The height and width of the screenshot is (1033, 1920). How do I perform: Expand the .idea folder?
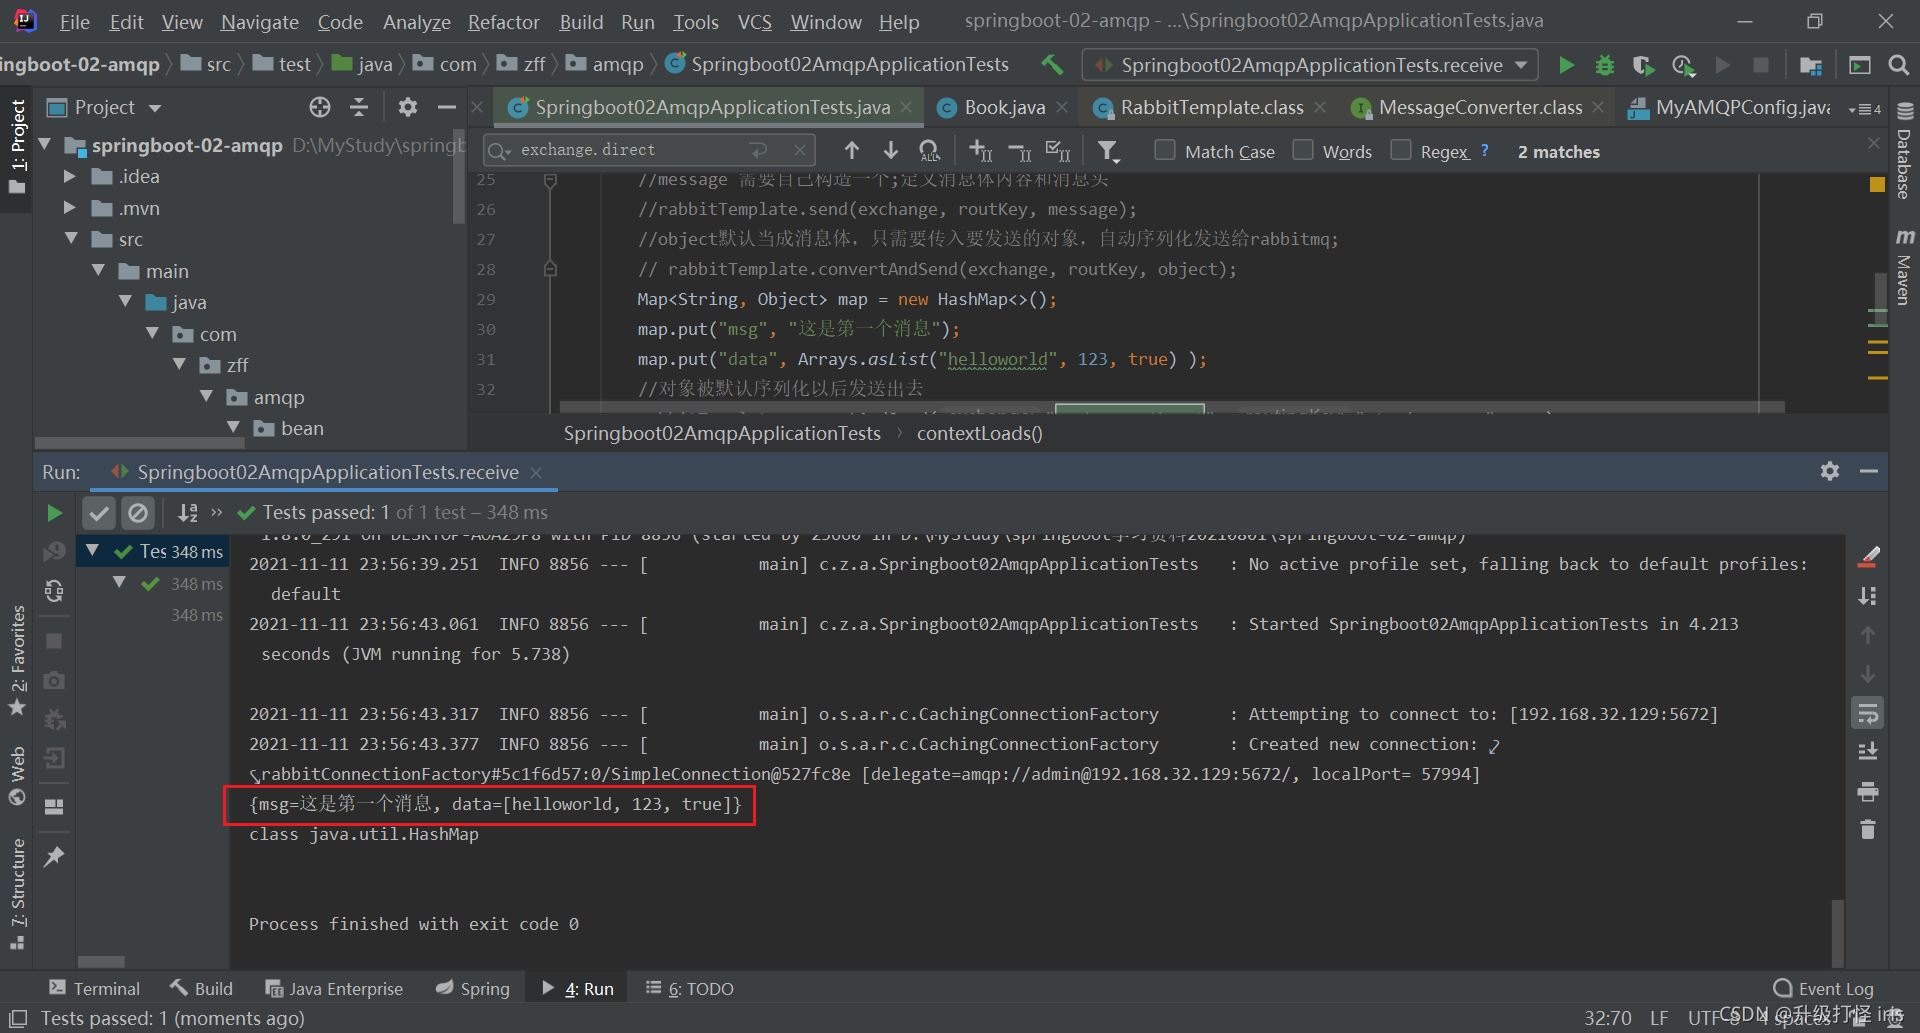point(70,177)
